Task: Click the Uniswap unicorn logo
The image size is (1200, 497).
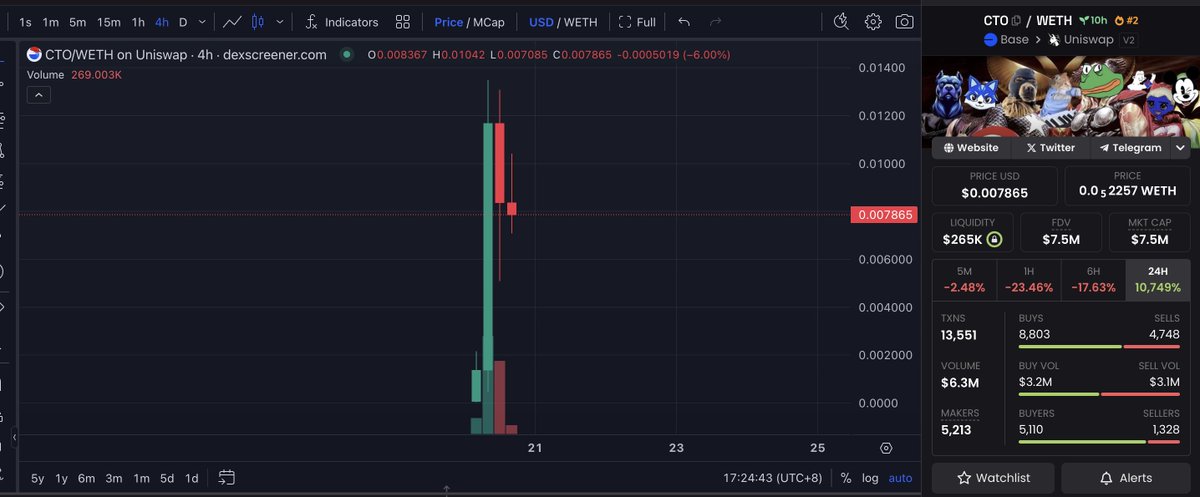Action: pos(1056,40)
